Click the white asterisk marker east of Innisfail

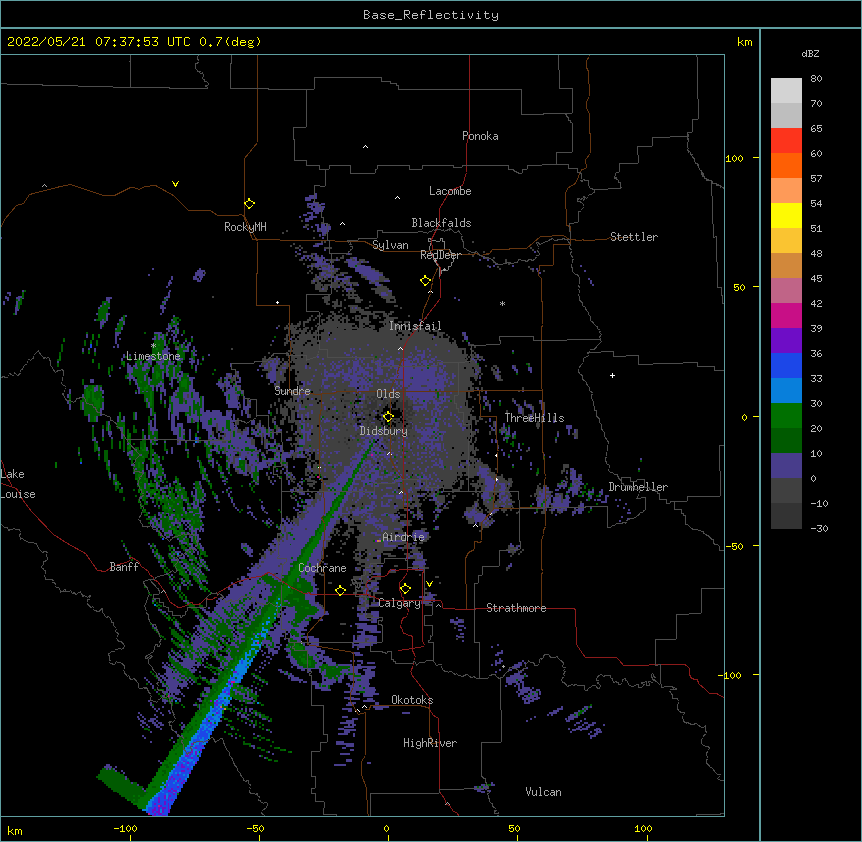[x=502, y=303]
